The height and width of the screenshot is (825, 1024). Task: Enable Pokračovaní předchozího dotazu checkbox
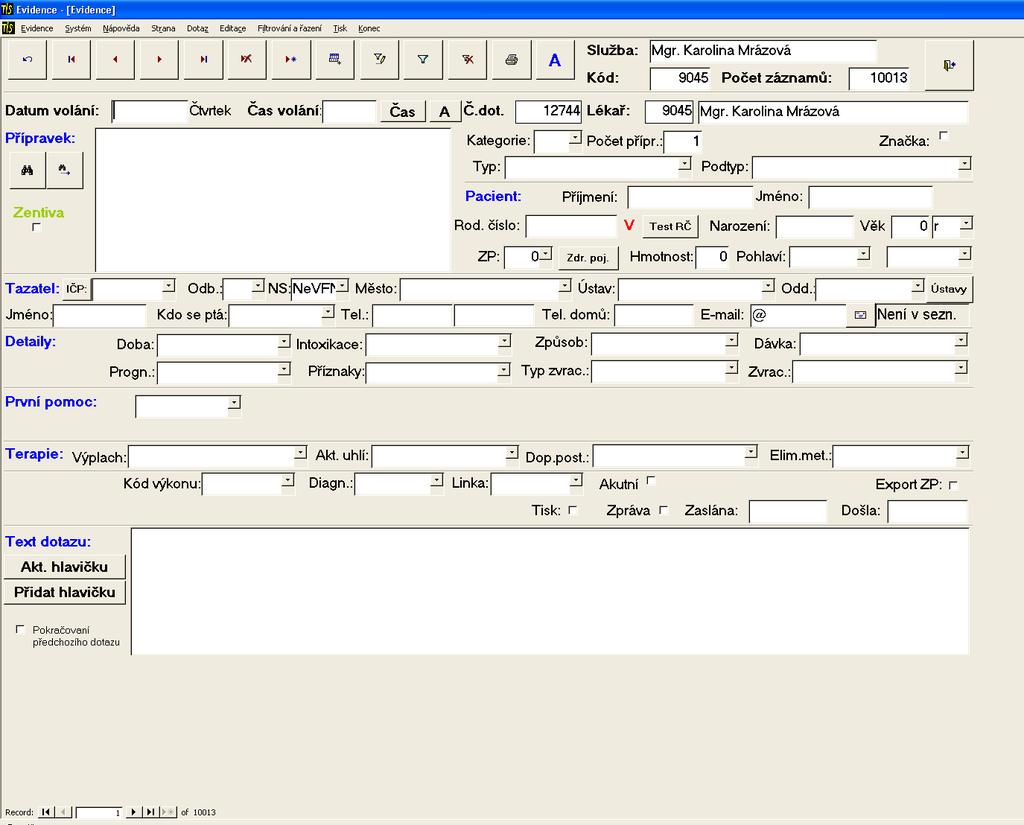tap(20, 630)
